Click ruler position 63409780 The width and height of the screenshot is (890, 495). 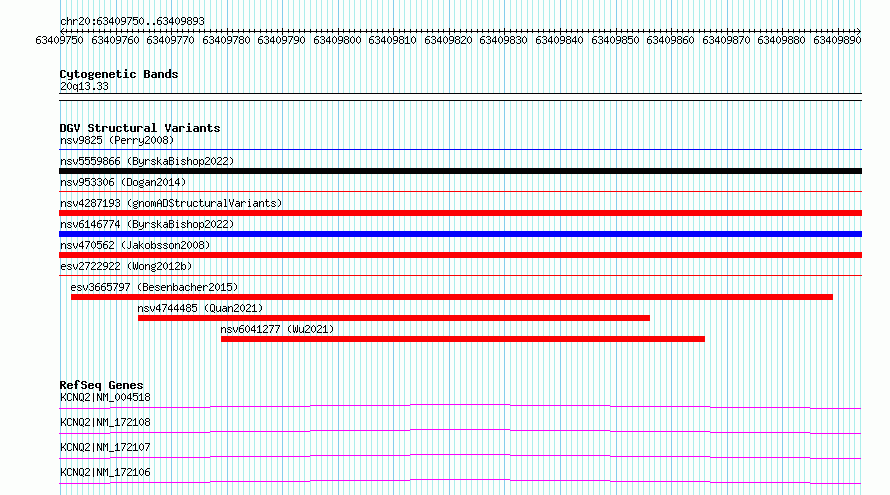(x=226, y=40)
